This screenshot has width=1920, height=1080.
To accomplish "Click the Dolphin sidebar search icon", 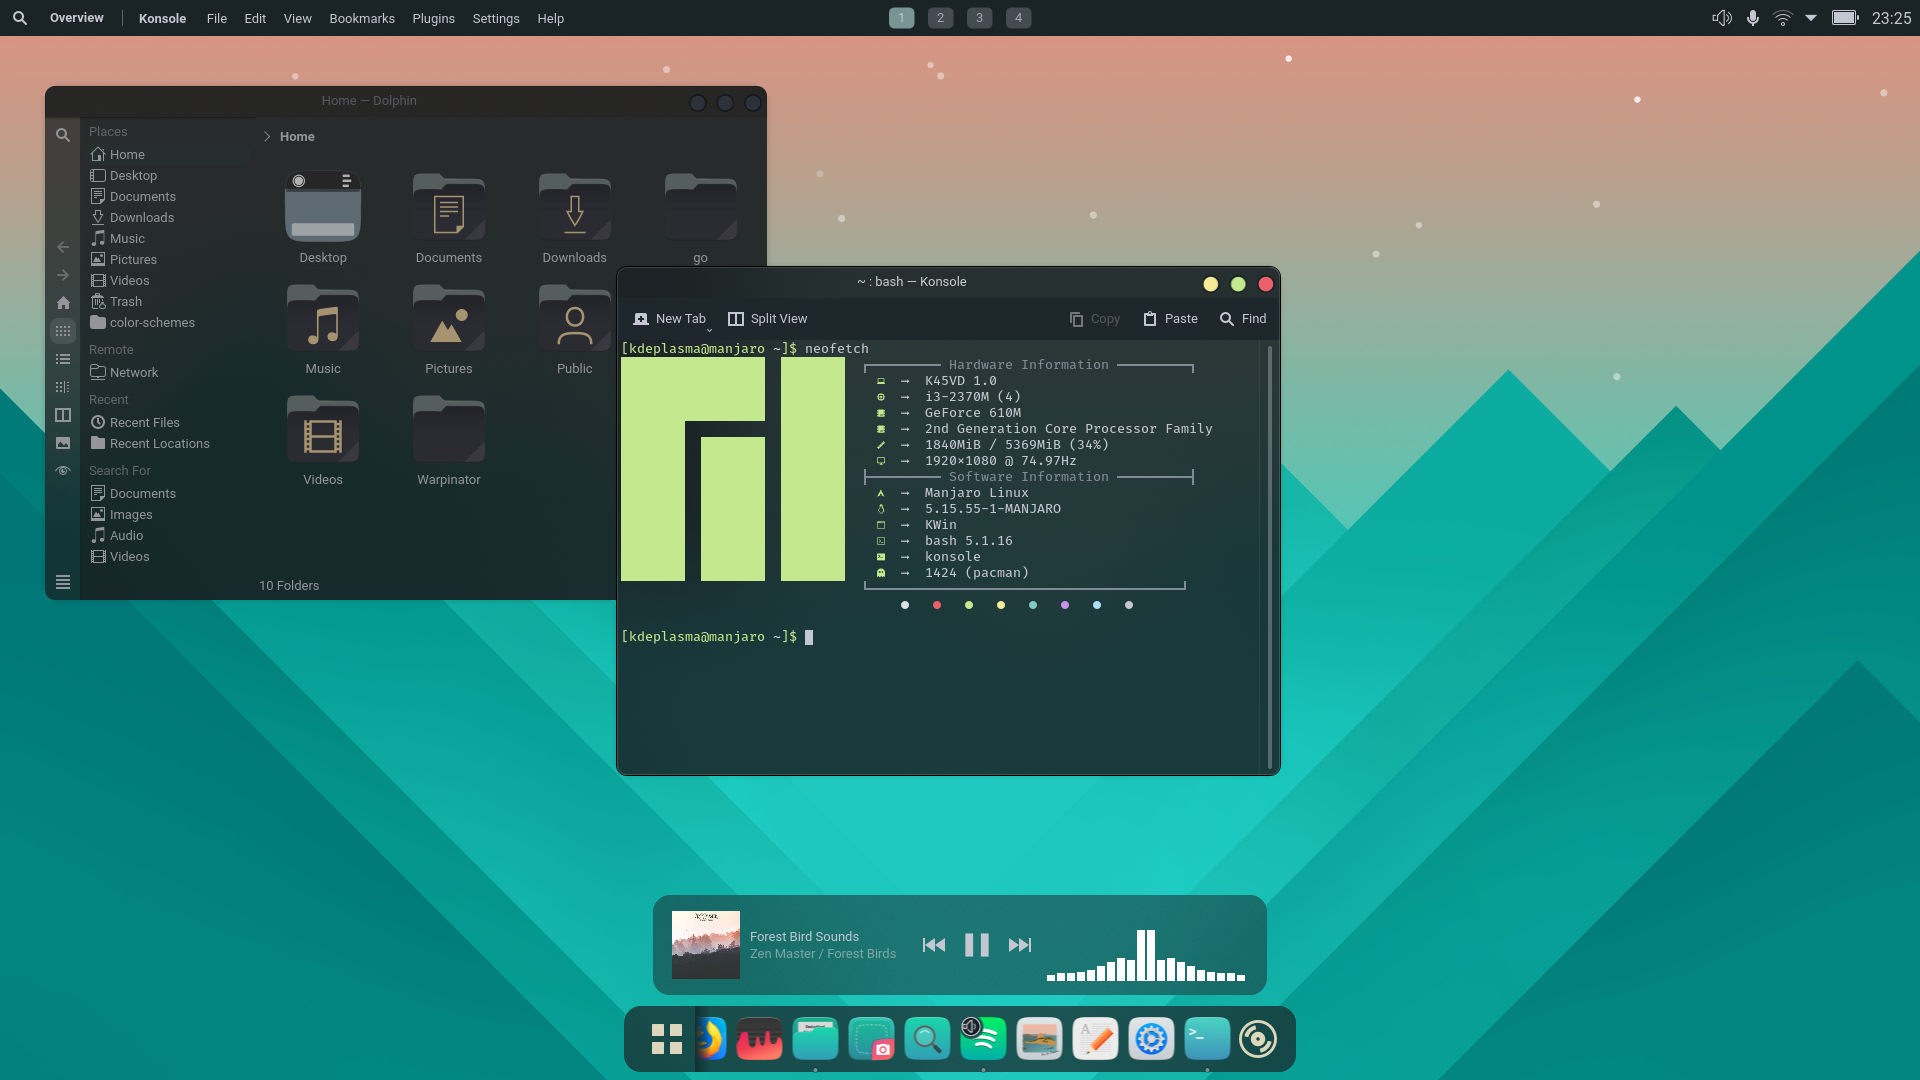I will 63,135.
